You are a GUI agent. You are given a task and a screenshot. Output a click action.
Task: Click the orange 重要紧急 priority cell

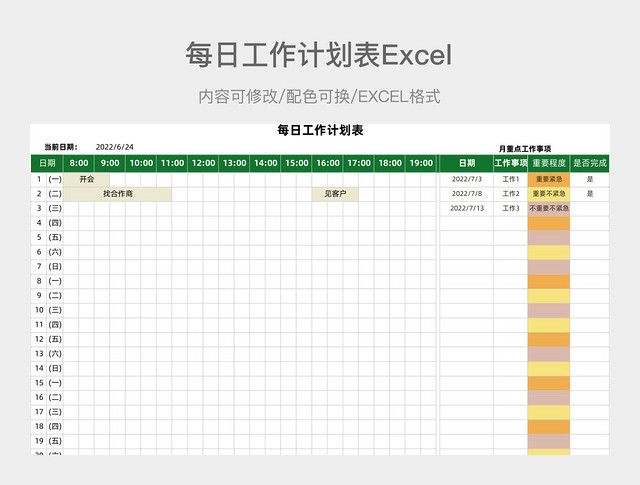pos(549,179)
